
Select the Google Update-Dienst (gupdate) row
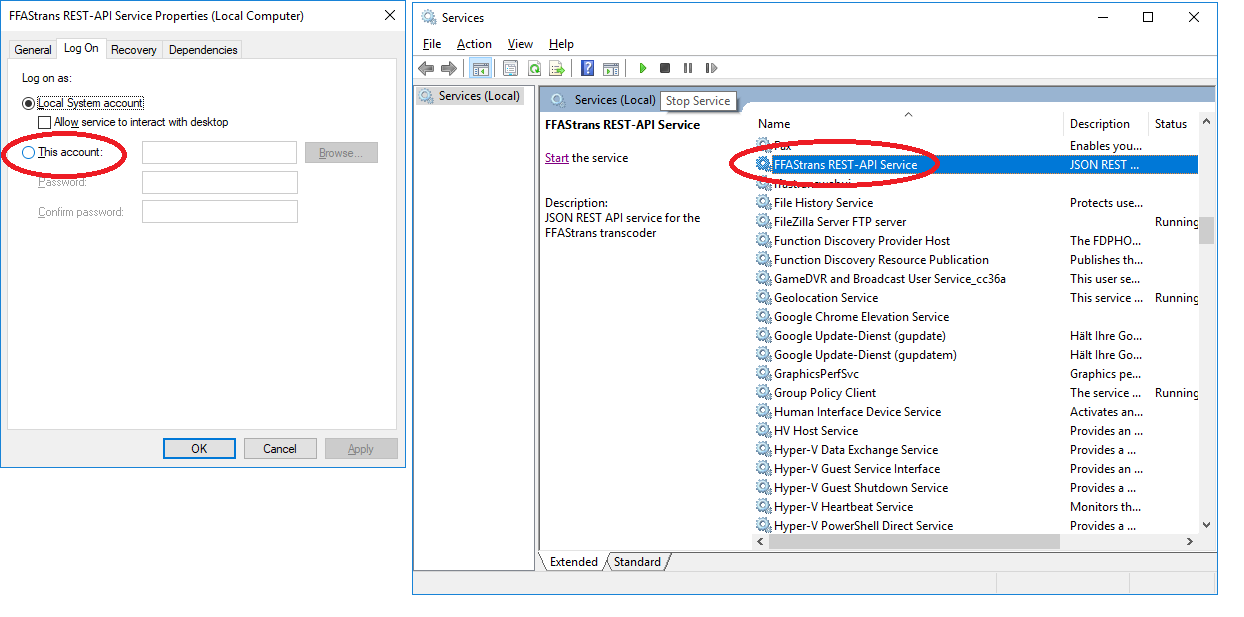click(976, 336)
